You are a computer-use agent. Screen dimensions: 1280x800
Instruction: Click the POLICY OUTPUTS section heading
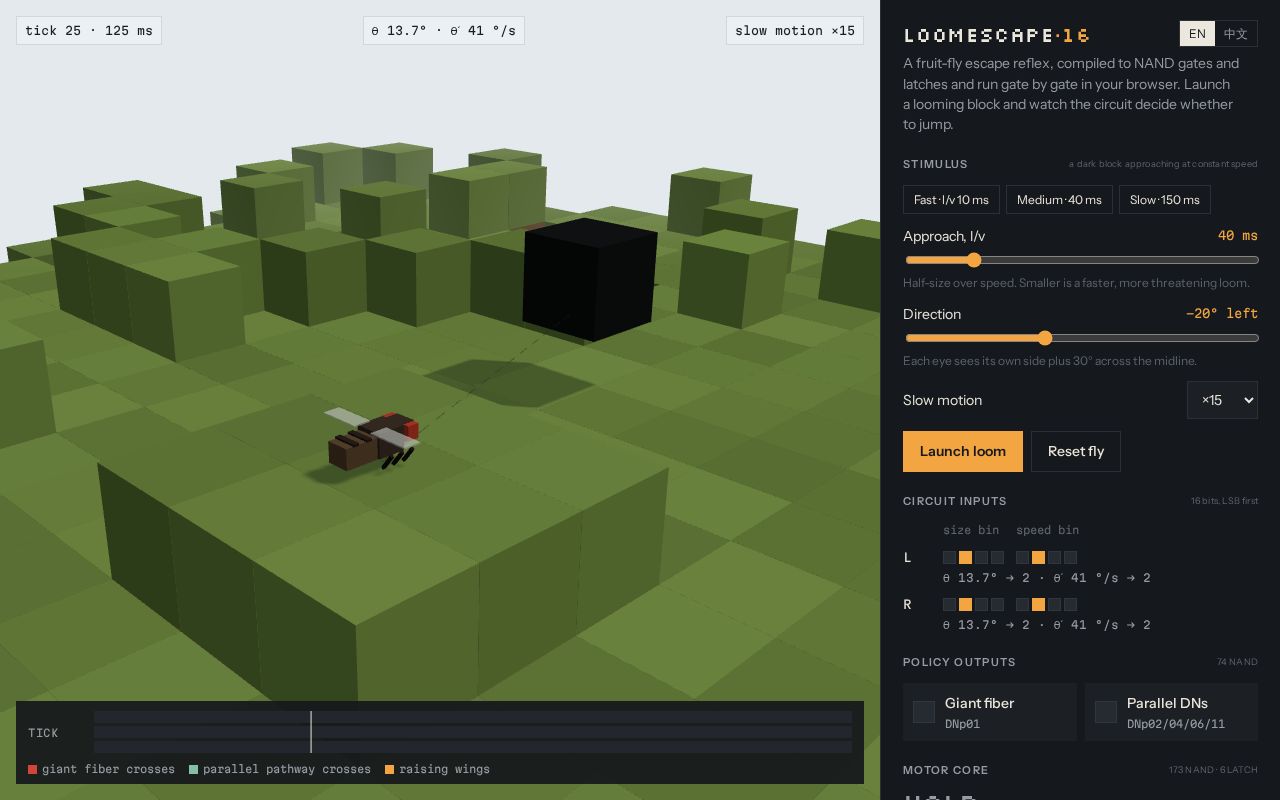pyautogui.click(x=959, y=662)
